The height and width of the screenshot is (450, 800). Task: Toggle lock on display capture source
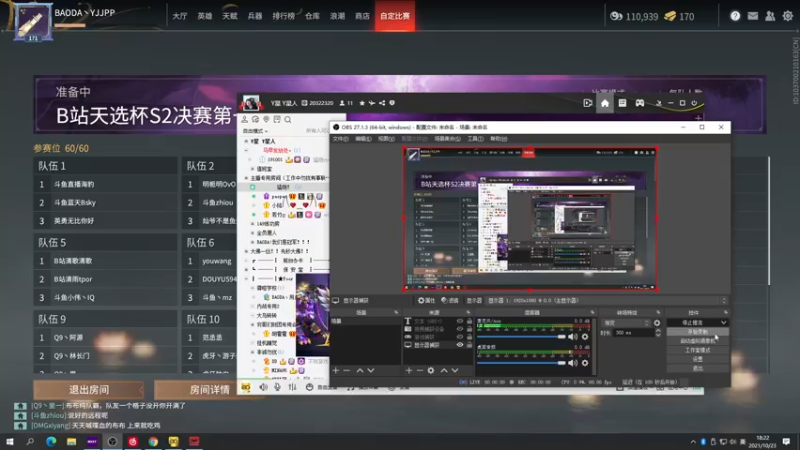[469, 345]
